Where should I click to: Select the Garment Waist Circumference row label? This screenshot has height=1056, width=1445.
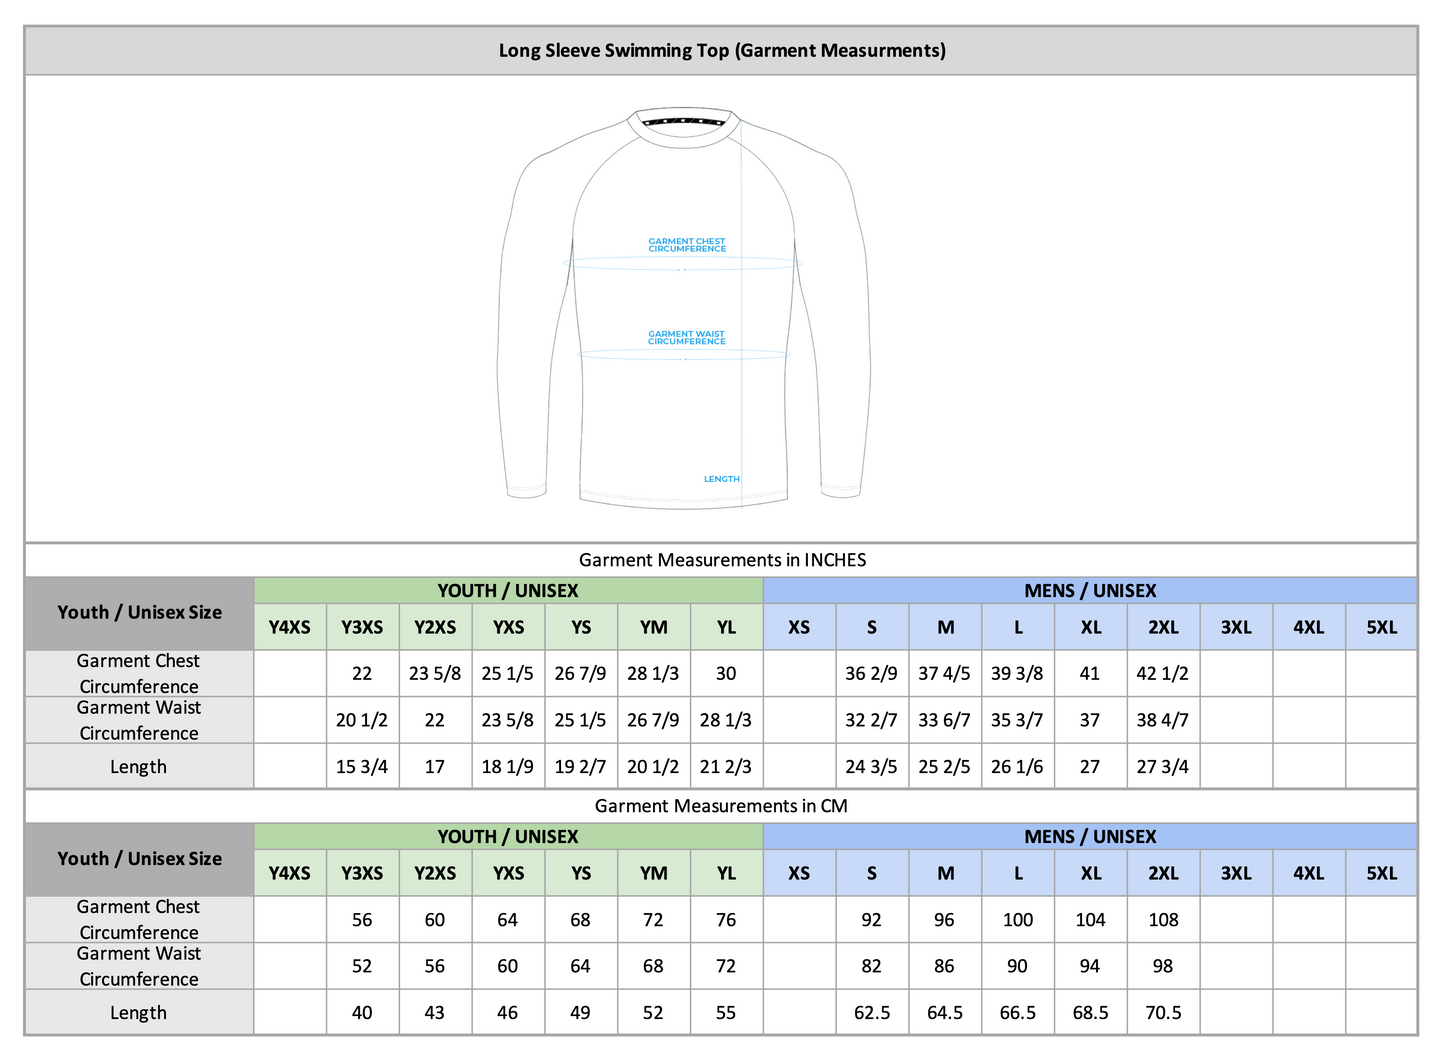[x=139, y=720]
